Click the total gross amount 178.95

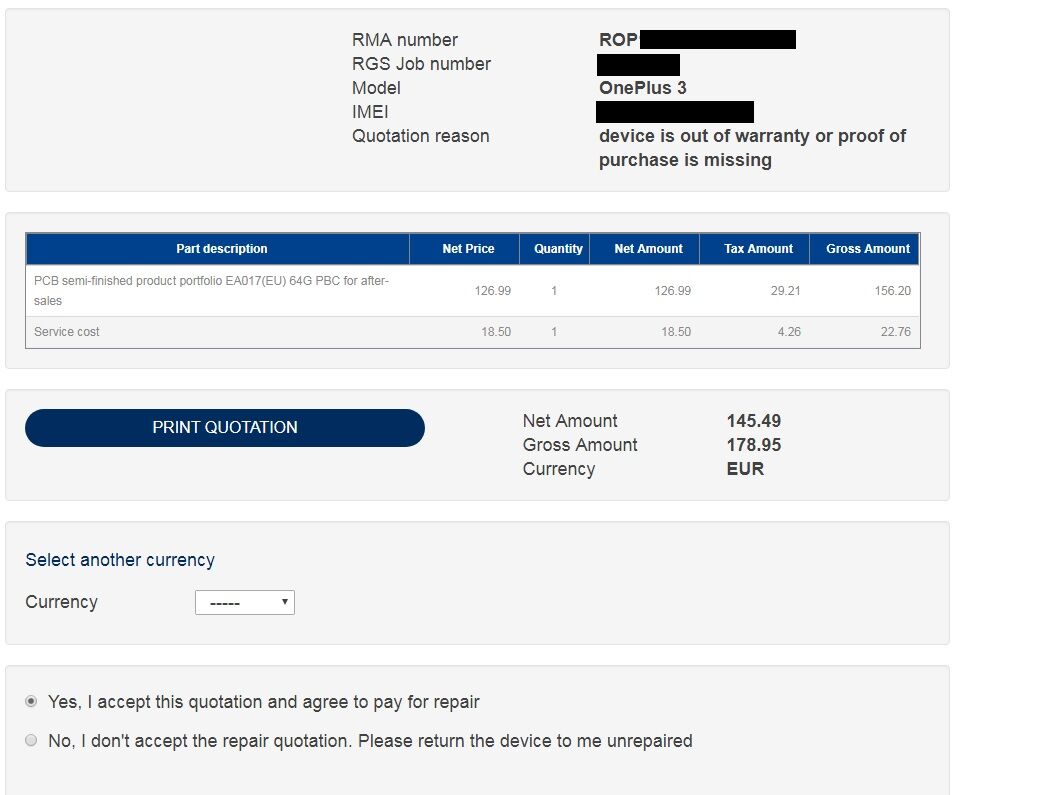pos(754,445)
